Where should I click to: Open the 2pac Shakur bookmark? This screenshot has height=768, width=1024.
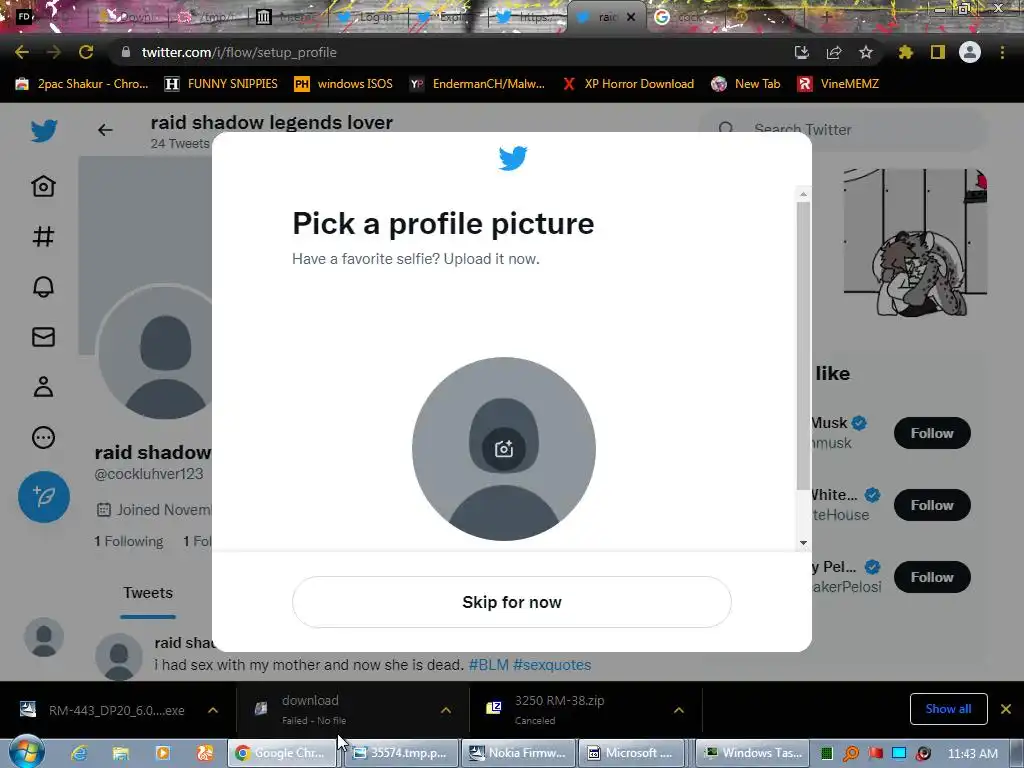(x=82, y=84)
